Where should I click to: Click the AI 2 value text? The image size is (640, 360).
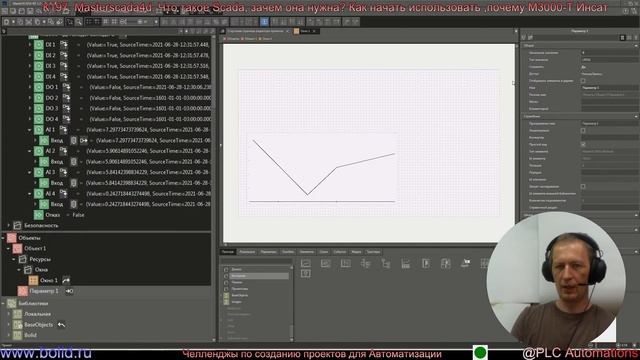pyautogui.click(x=149, y=151)
